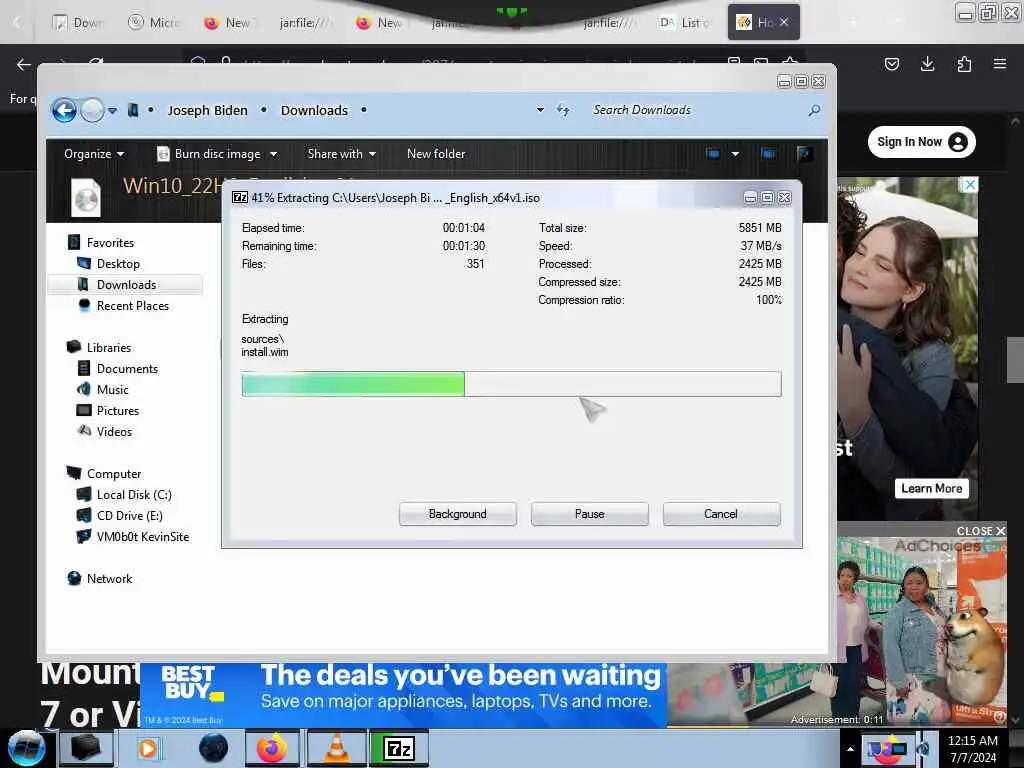
Task: Open Firefox downloads icon
Action: pos(927,64)
